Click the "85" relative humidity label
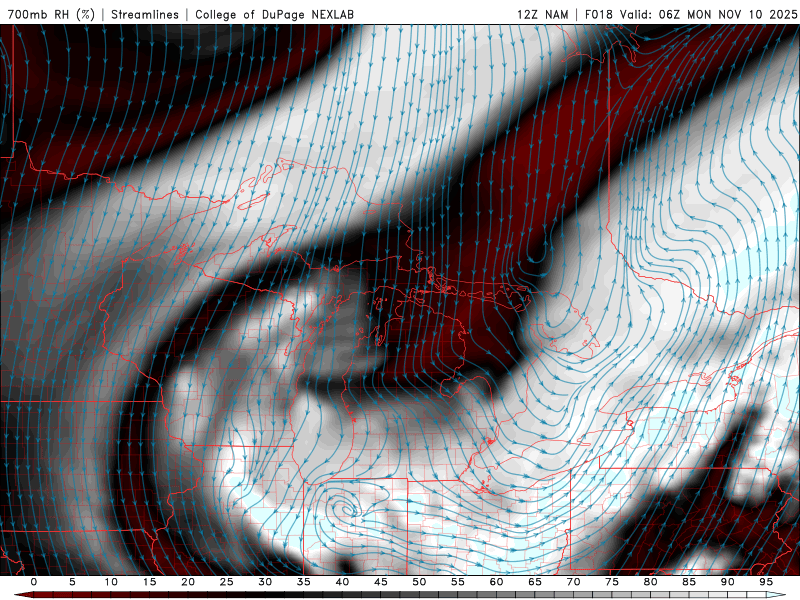Screen dimensions: 800x600 coord(689,582)
